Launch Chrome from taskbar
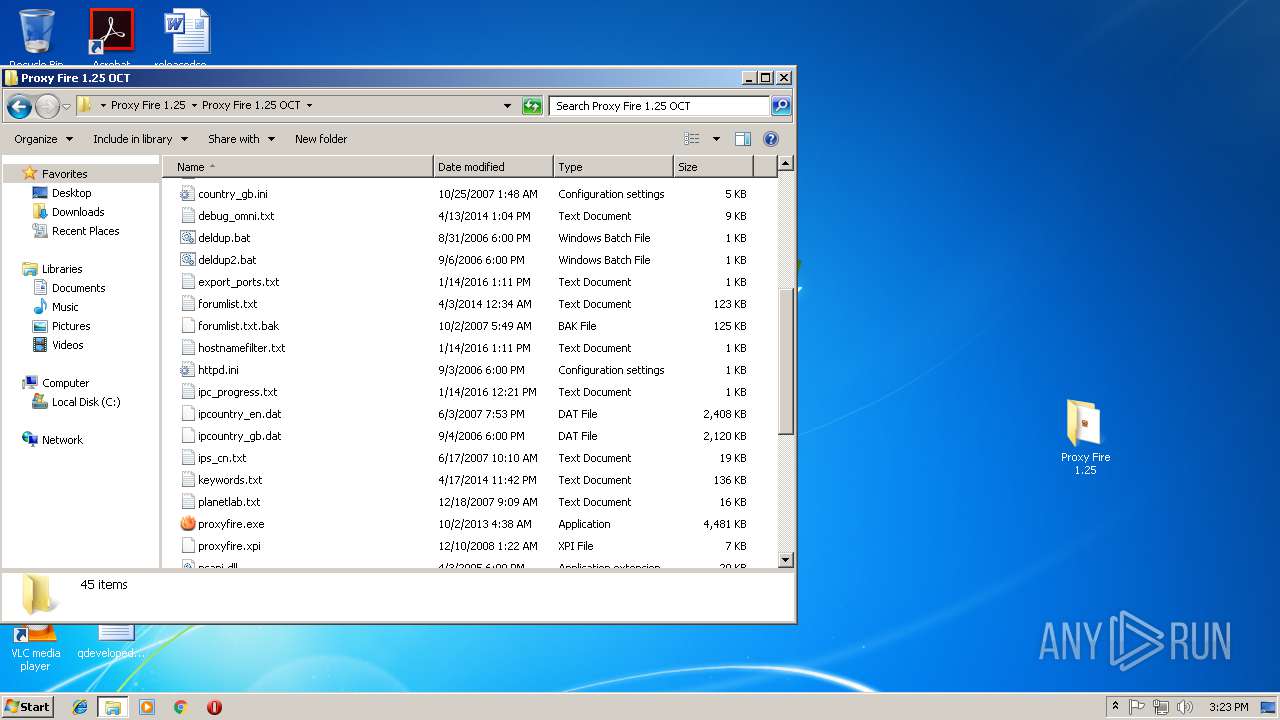1280x720 pixels. (x=180, y=707)
